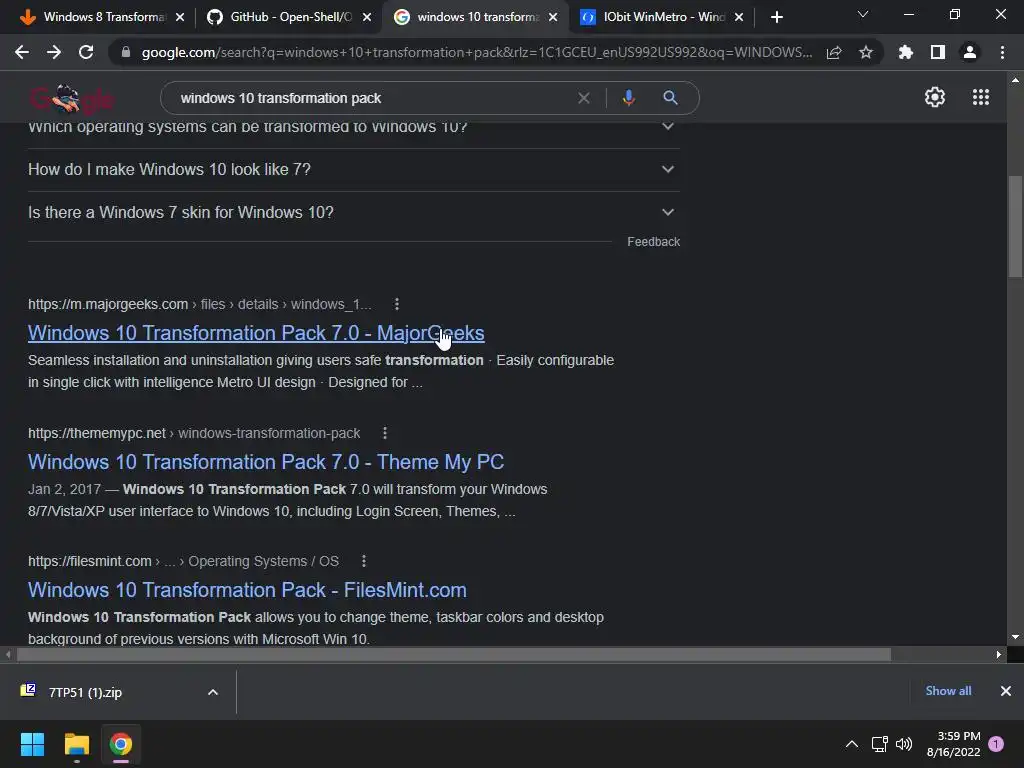Image resolution: width=1024 pixels, height=768 pixels.
Task: Open downloaded 7TP51 (1).zip file
Action: pos(85,692)
